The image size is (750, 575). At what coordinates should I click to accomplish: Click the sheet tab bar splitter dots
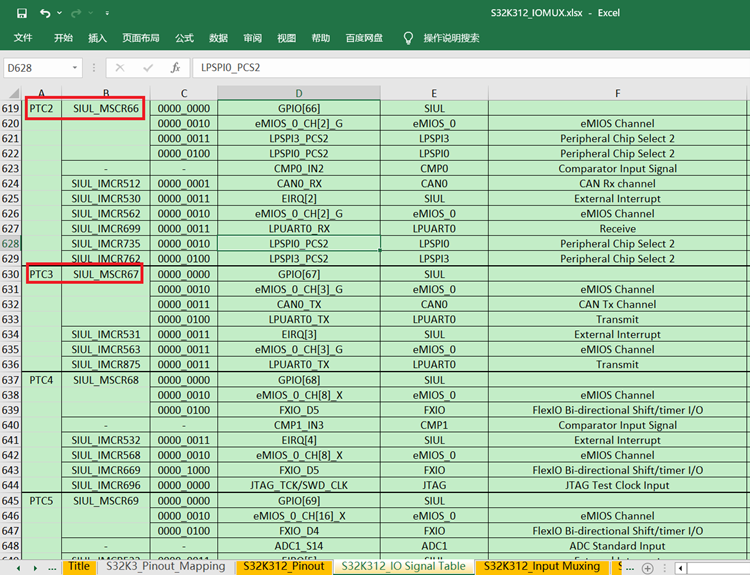click(x=664, y=568)
